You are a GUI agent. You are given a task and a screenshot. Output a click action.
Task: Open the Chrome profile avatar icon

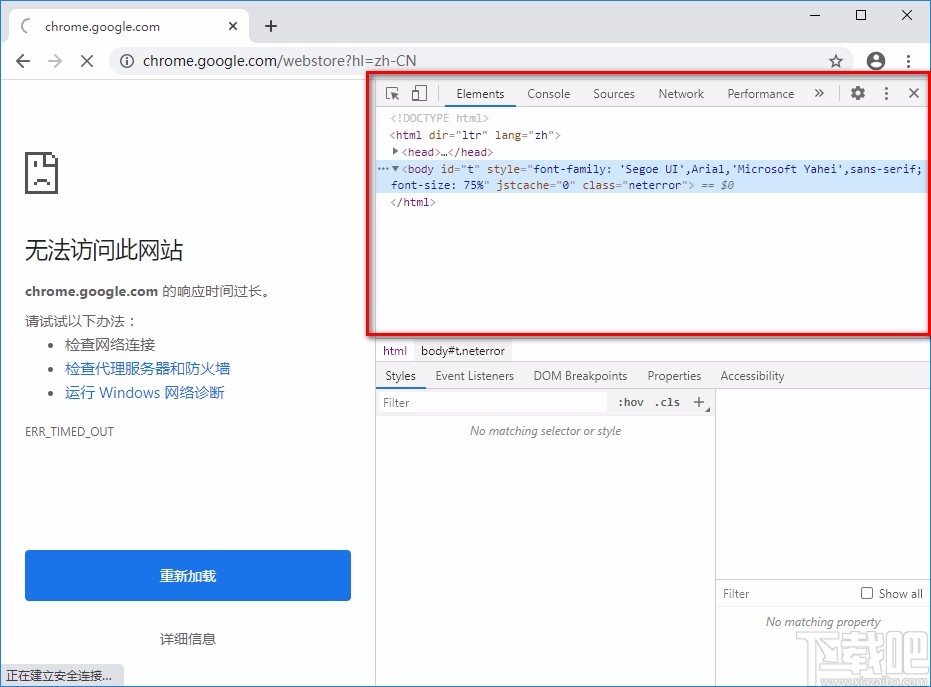coord(876,61)
